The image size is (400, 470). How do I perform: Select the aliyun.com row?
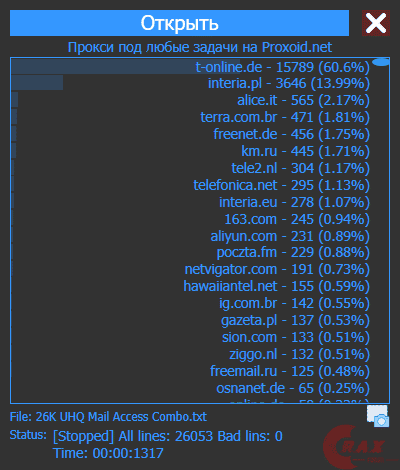191,236
